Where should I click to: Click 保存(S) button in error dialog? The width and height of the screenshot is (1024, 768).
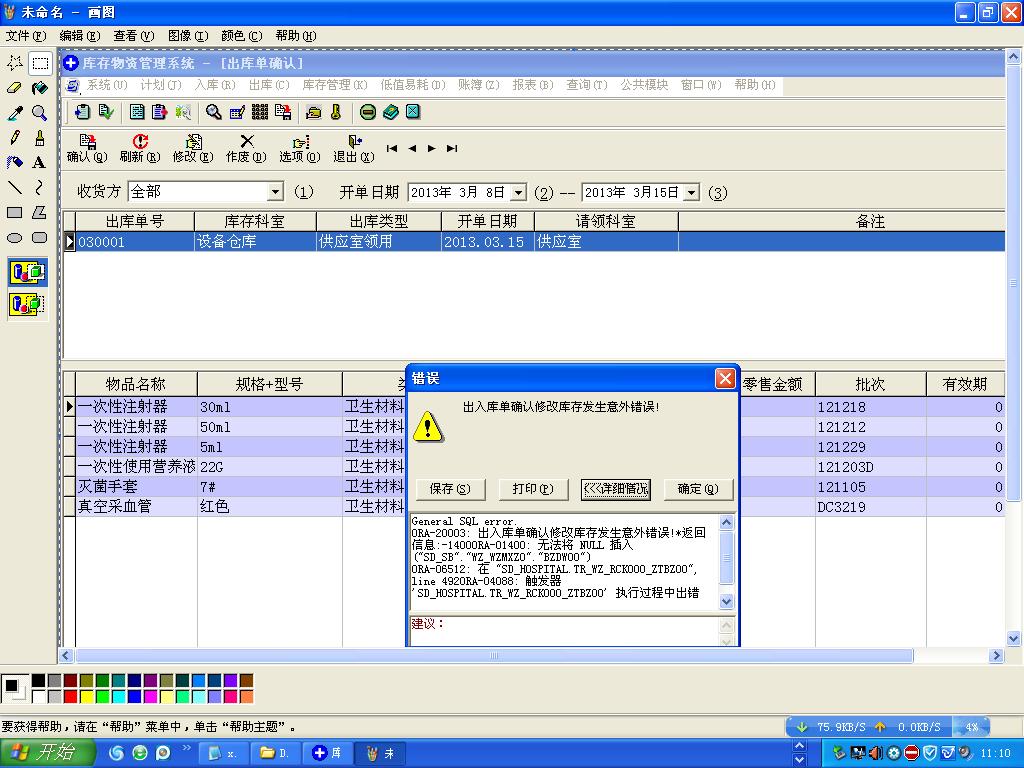451,489
